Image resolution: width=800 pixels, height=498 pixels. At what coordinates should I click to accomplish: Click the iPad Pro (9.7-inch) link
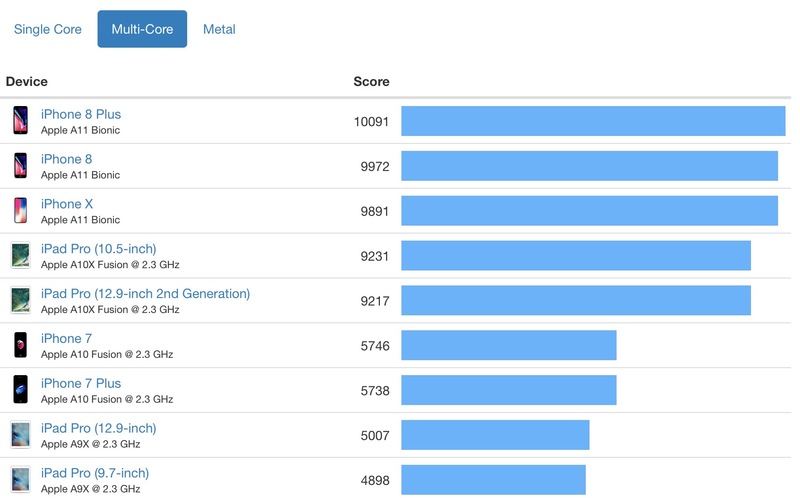[x=95, y=474]
